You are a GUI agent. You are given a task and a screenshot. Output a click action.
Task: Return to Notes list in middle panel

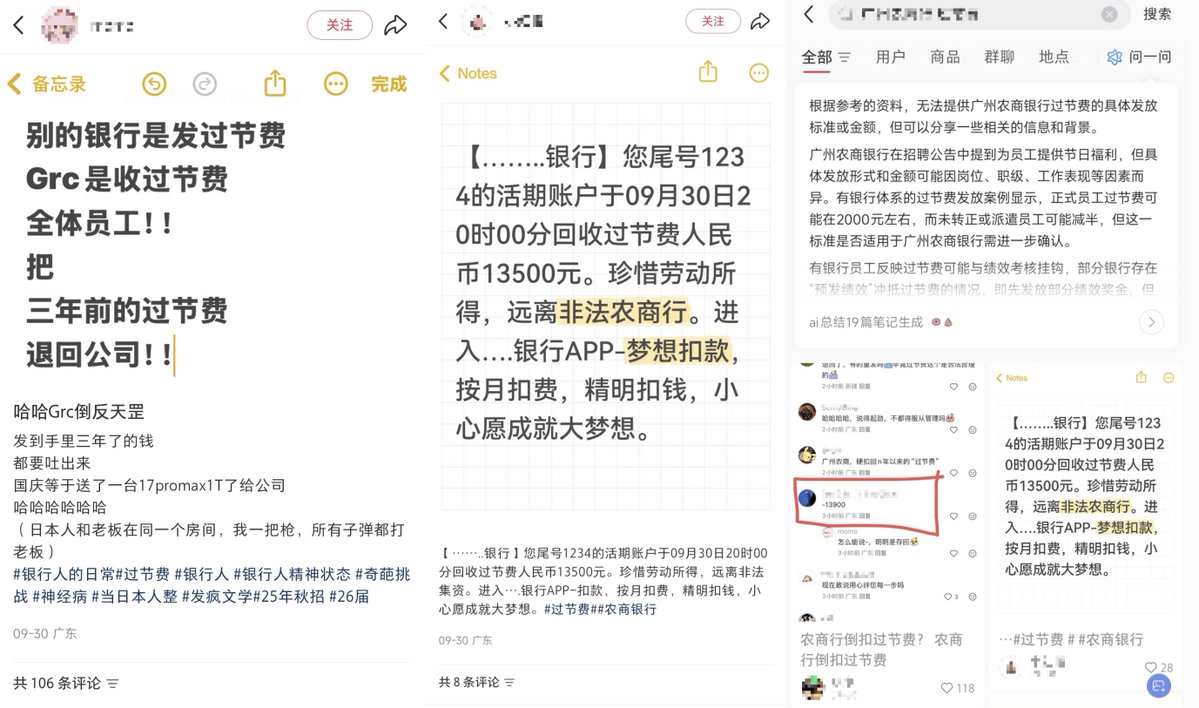pos(468,73)
